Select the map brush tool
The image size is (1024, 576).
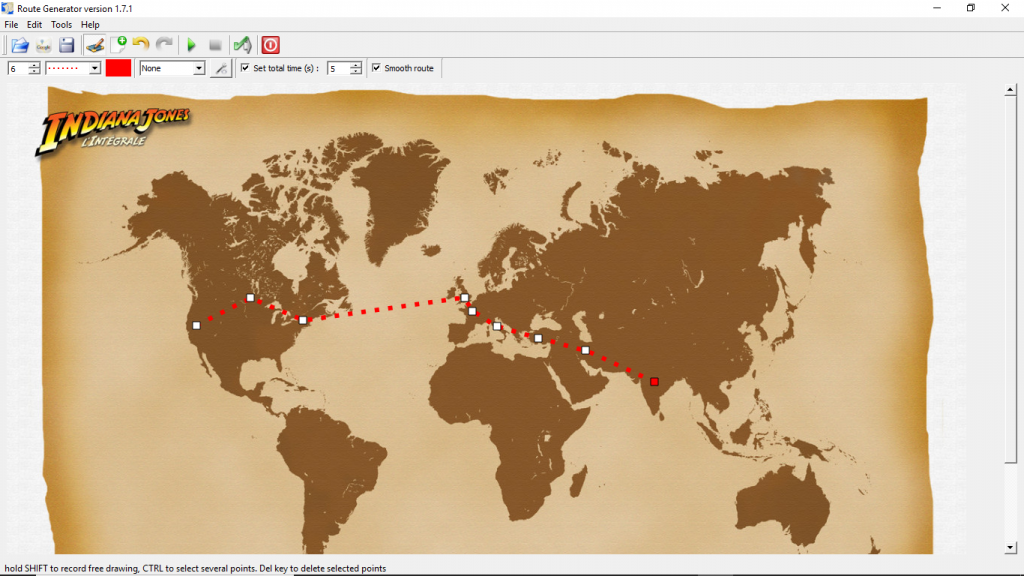(95, 44)
